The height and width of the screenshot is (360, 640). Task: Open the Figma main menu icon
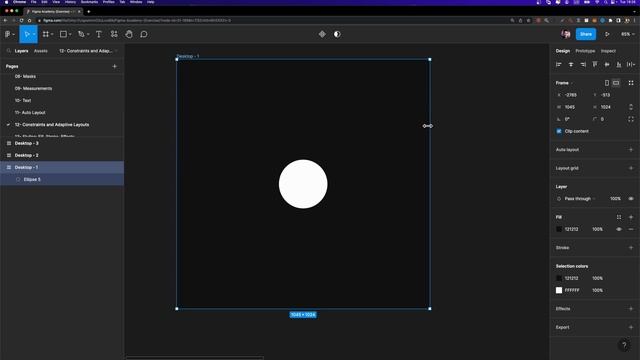pos(7,34)
